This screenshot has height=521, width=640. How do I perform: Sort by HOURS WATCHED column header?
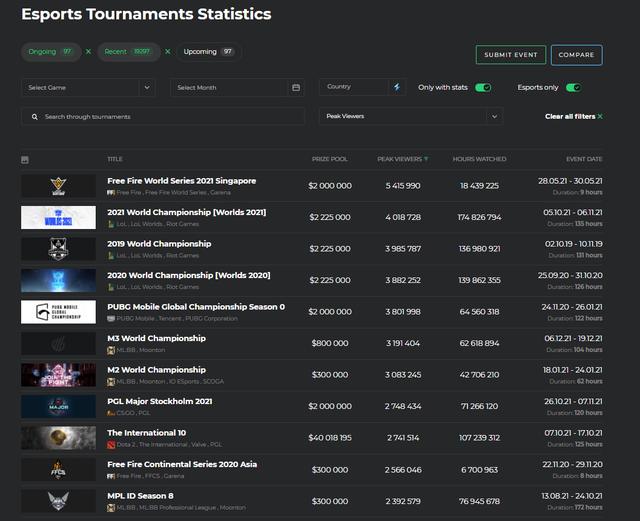(x=479, y=159)
